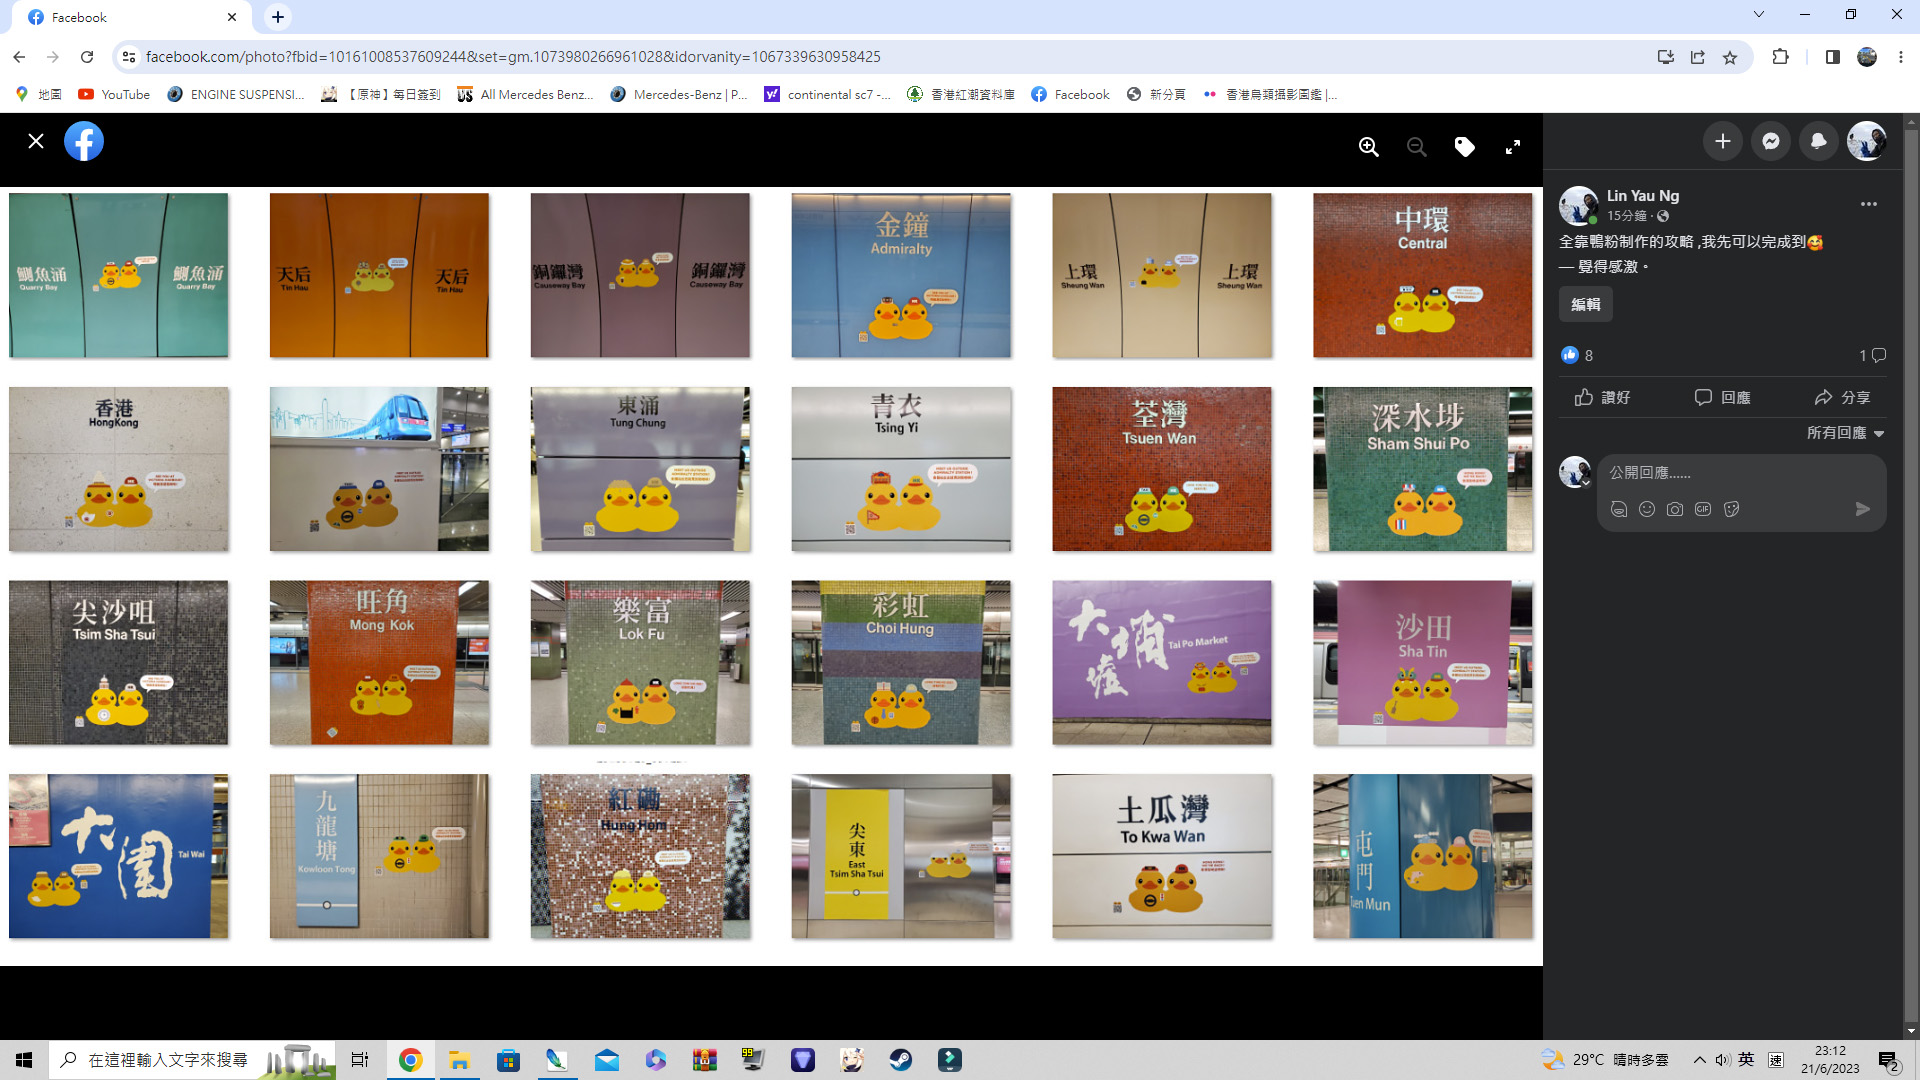Open post options three-dot menu

click(1869, 204)
